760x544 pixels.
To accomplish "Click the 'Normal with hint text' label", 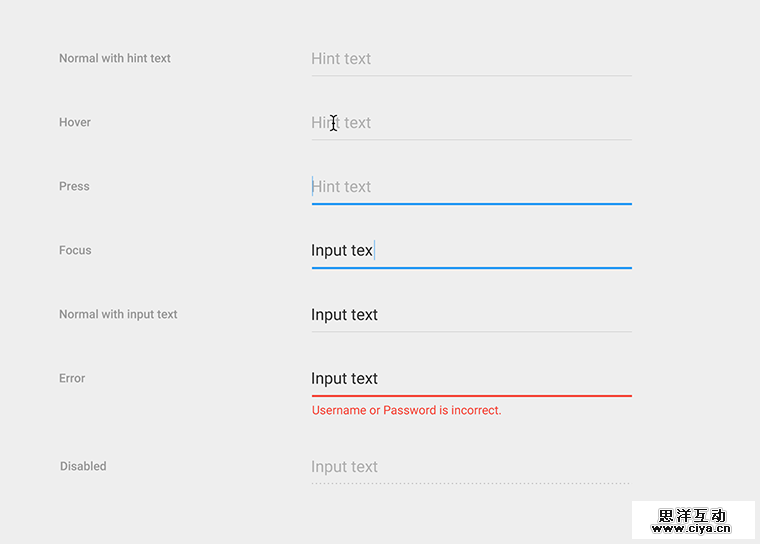I will (x=115, y=59).
